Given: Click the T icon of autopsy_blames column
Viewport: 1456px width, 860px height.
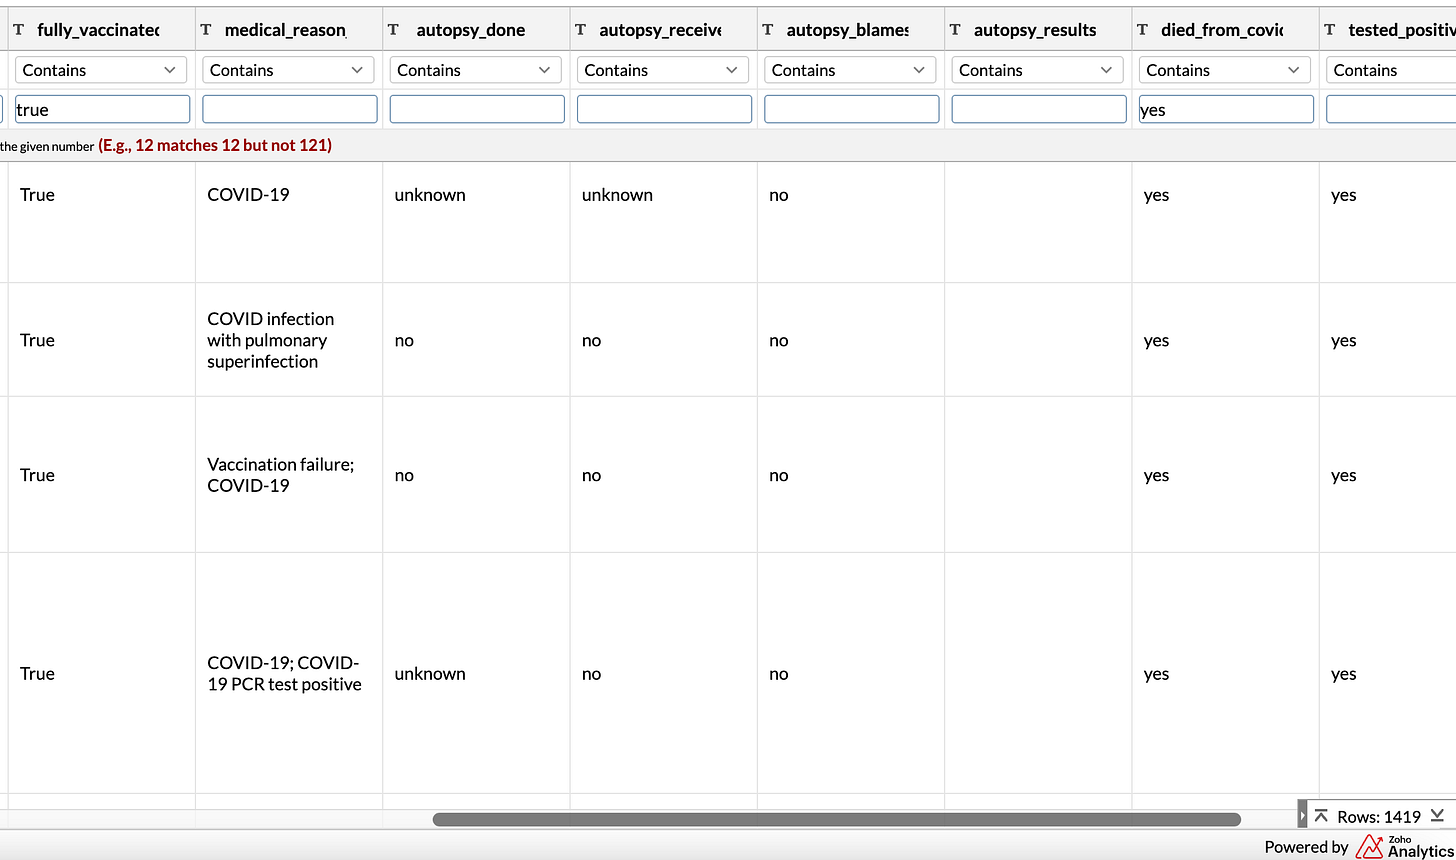Looking at the screenshot, I should click(x=768, y=30).
